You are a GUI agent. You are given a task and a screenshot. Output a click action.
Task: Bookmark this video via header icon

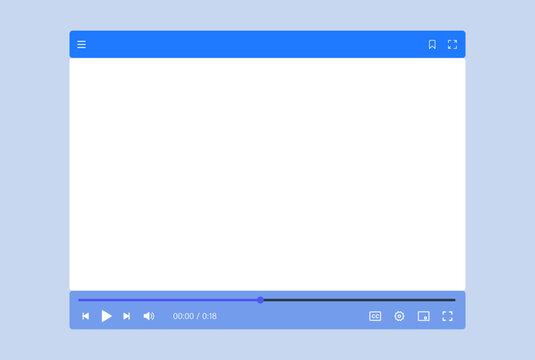tap(432, 44)
